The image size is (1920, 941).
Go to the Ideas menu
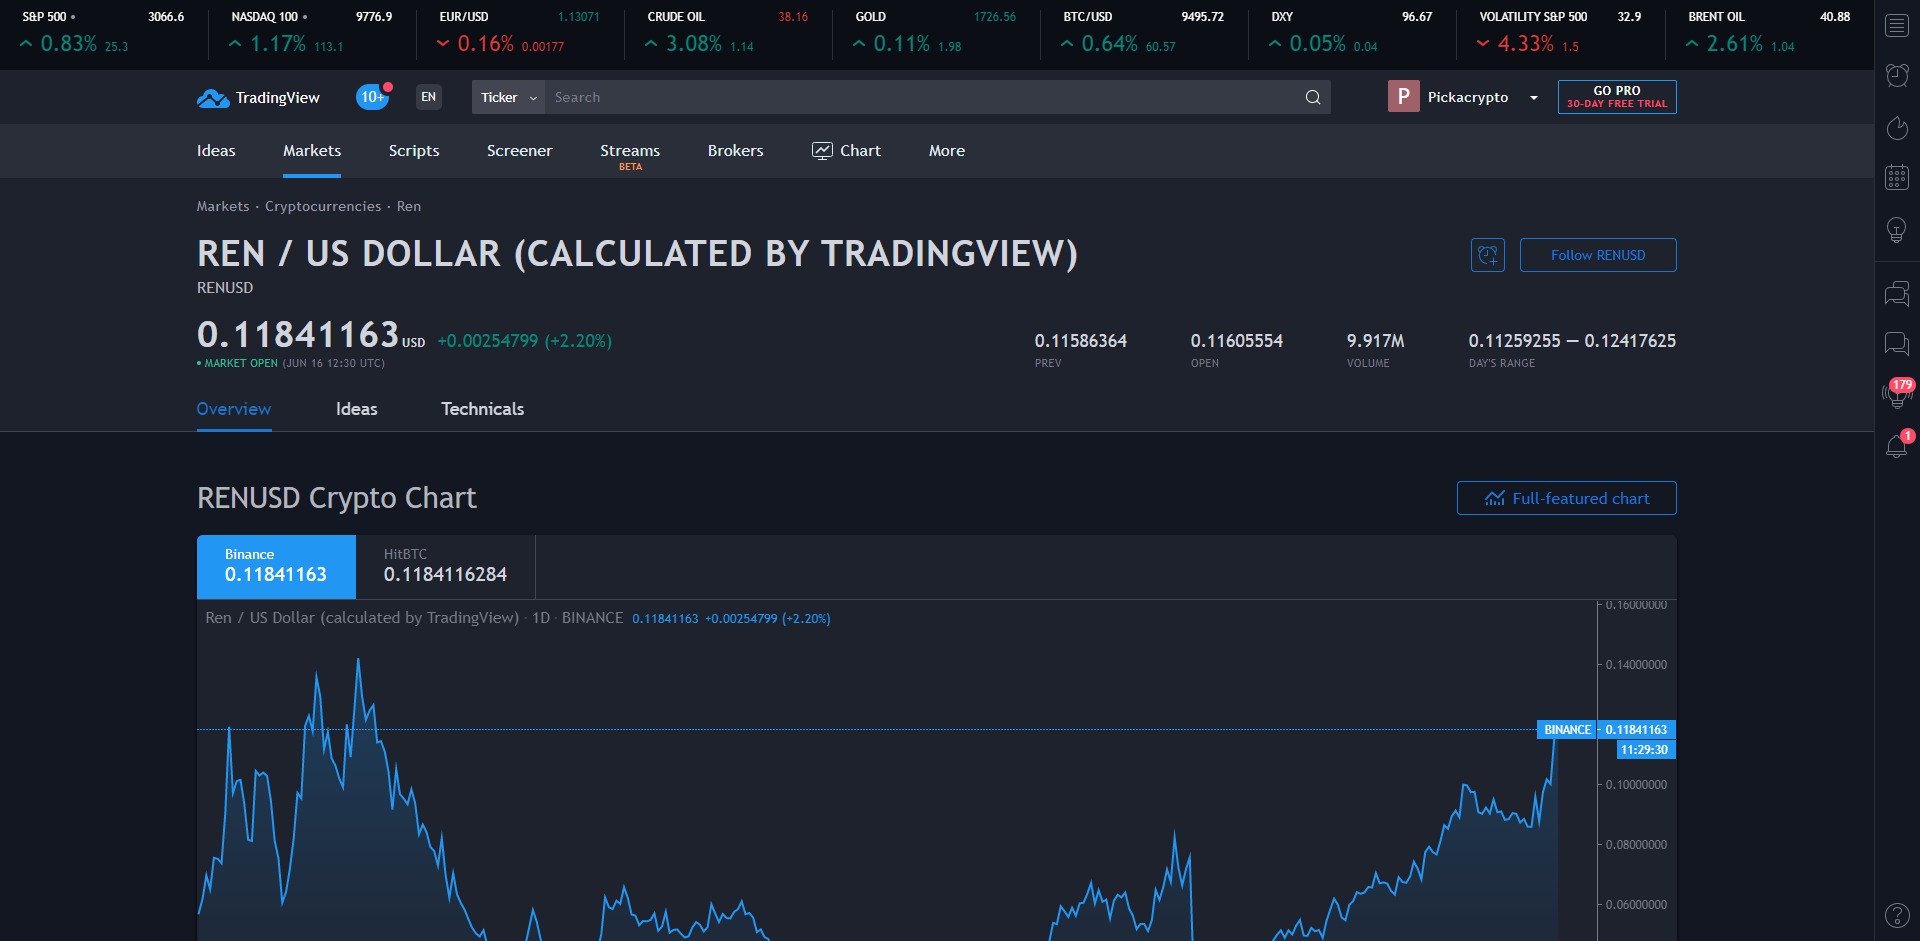216,150
